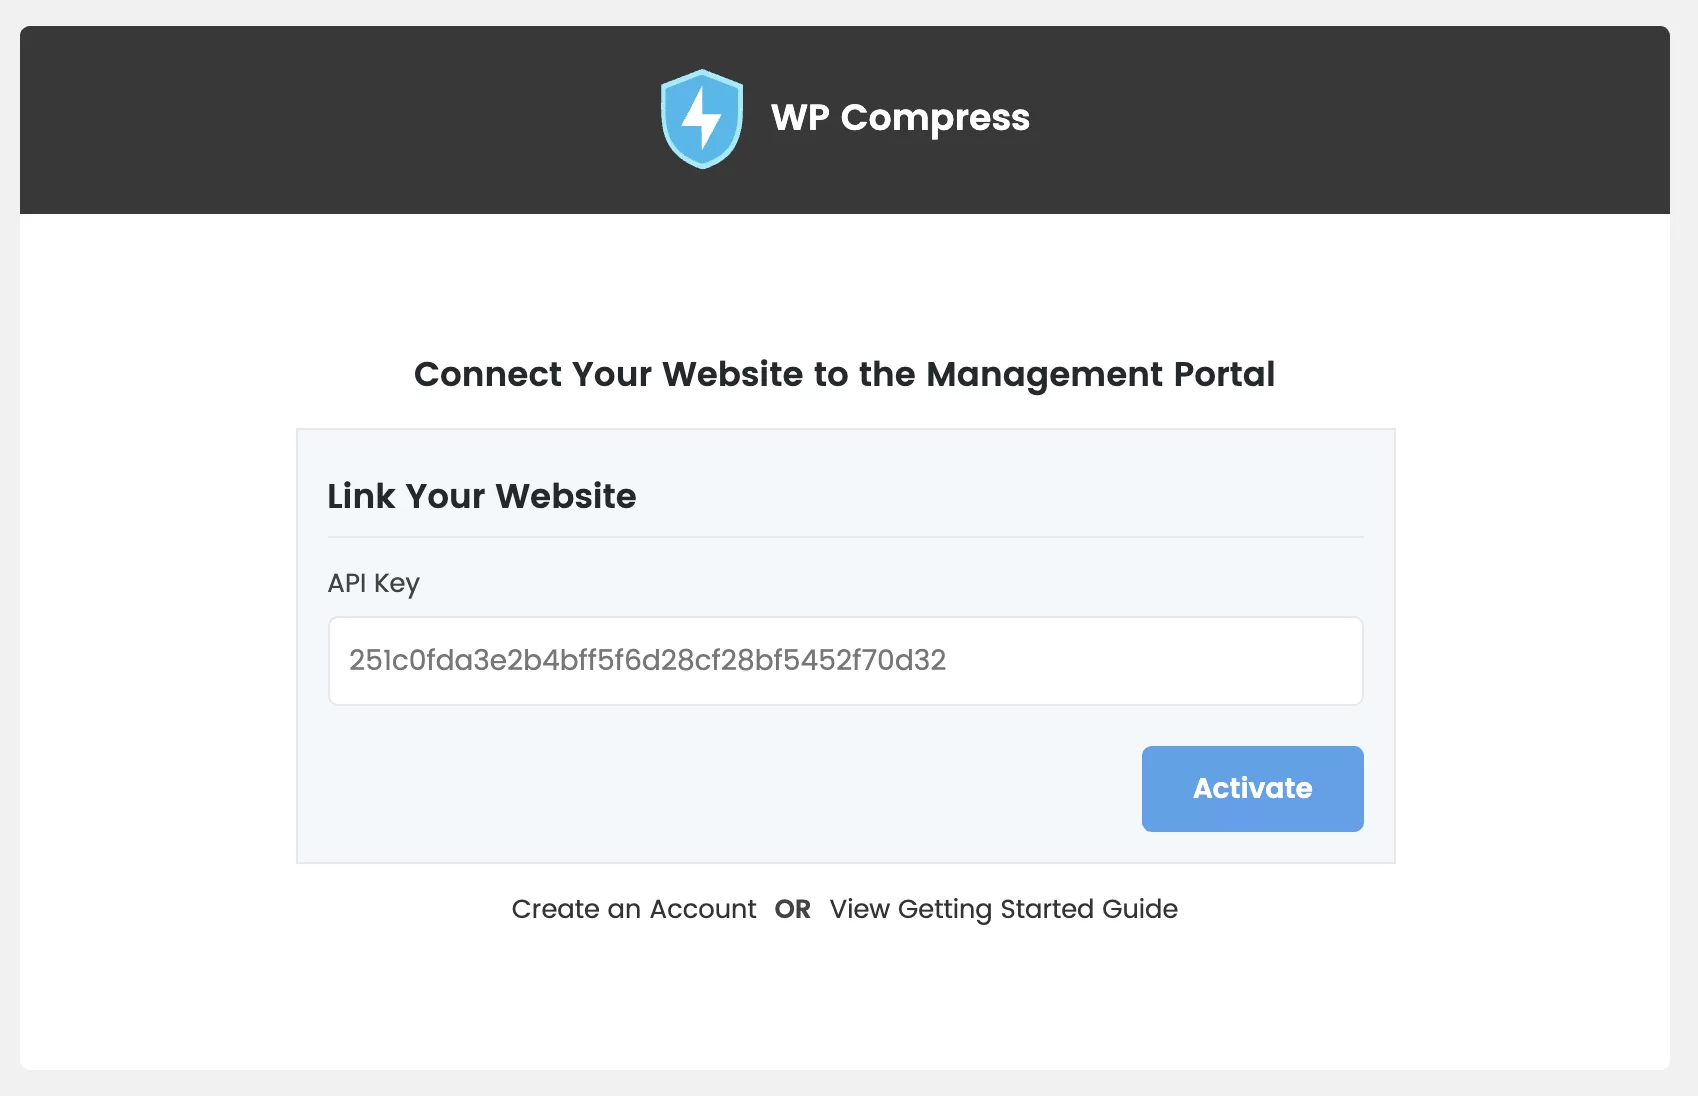Click the WP Compress shield logo
1698x1096 pixels.
702,119
